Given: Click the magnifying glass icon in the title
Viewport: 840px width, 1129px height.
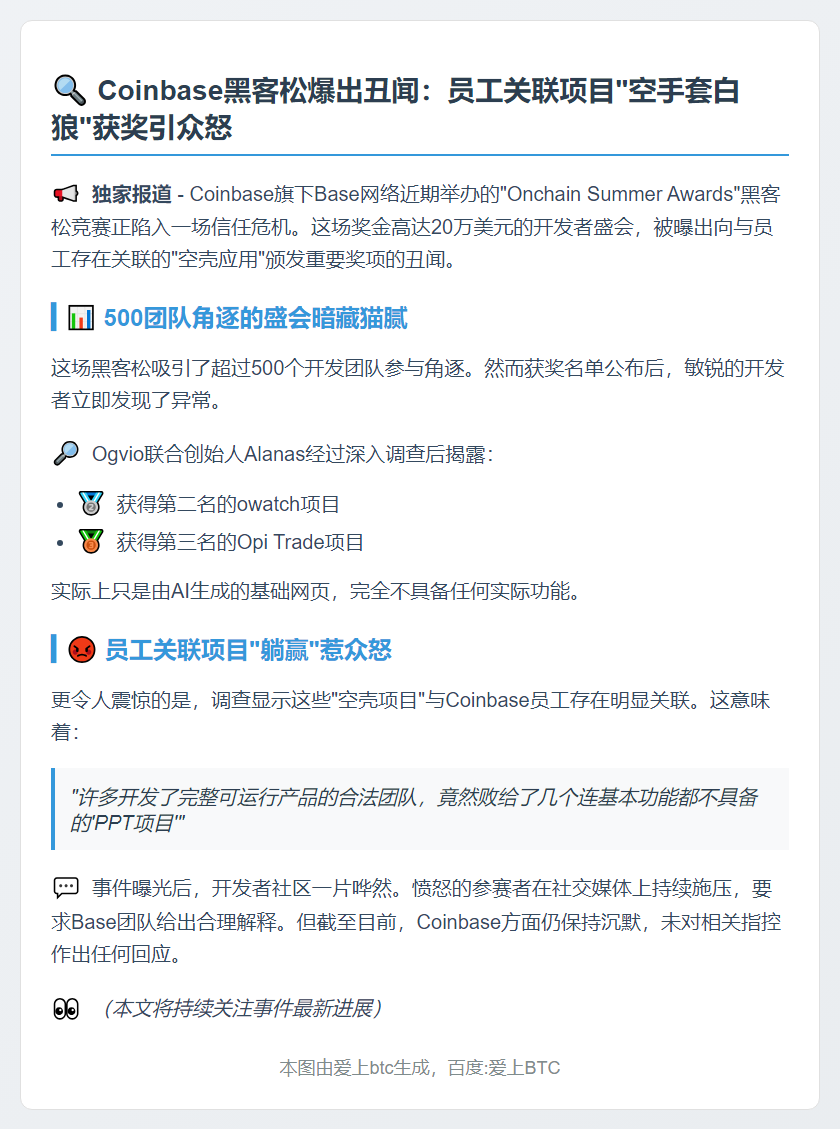Looking at the screenshot, I should (69, 91).
